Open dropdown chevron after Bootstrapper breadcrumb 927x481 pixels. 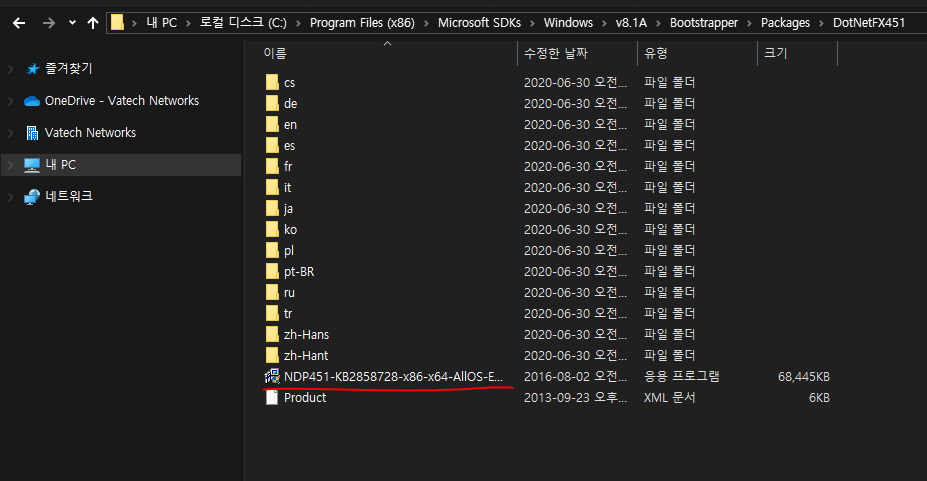[x=749, y=23]
